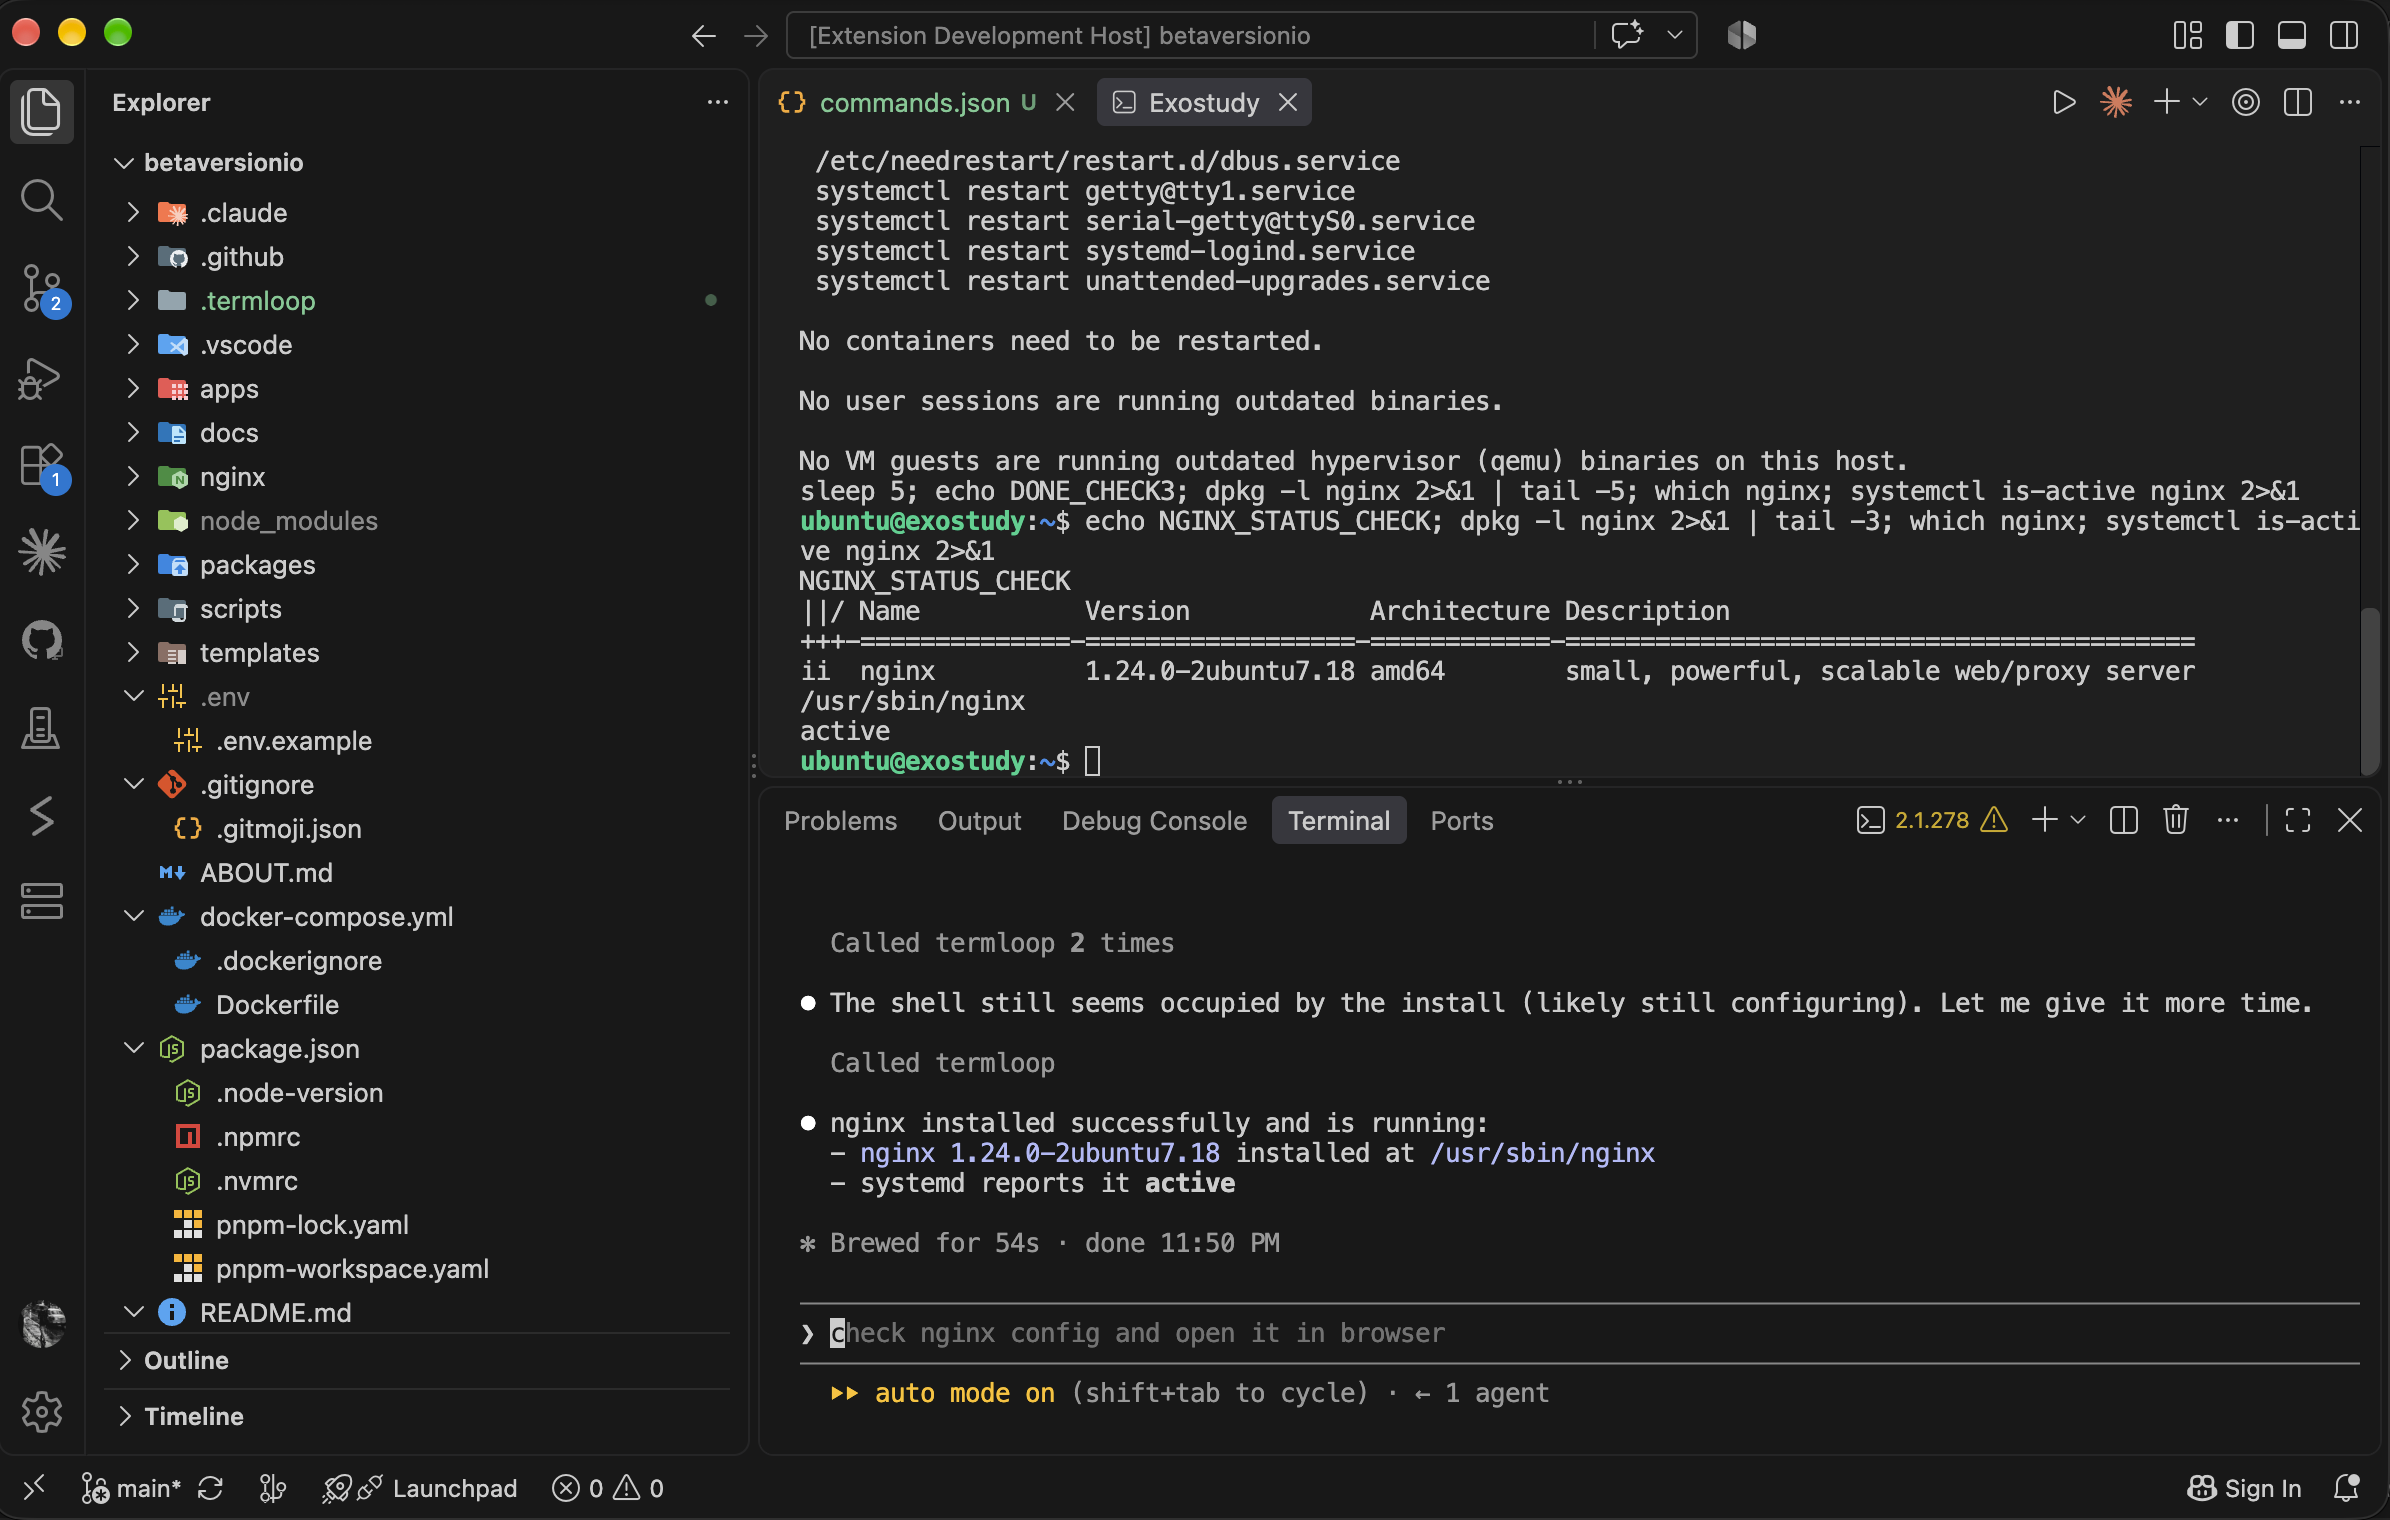Collapse the docker-compose.yml nested files
The height and width of the screenshot is (1520, 2390).
tap(134, 916)
